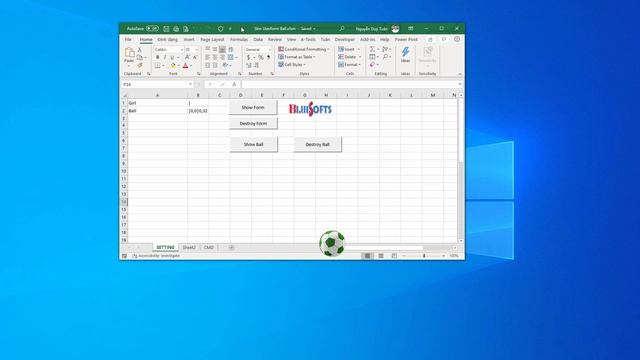Switch to Page Layout tab

(212, 40)
